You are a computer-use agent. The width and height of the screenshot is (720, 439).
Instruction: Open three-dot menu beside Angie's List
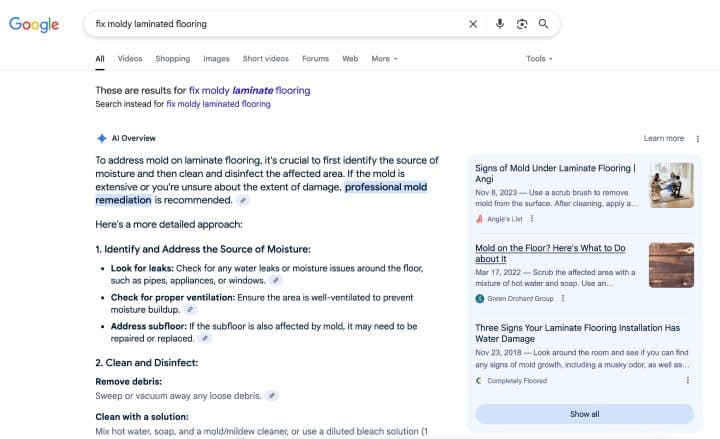click(532, 219)
